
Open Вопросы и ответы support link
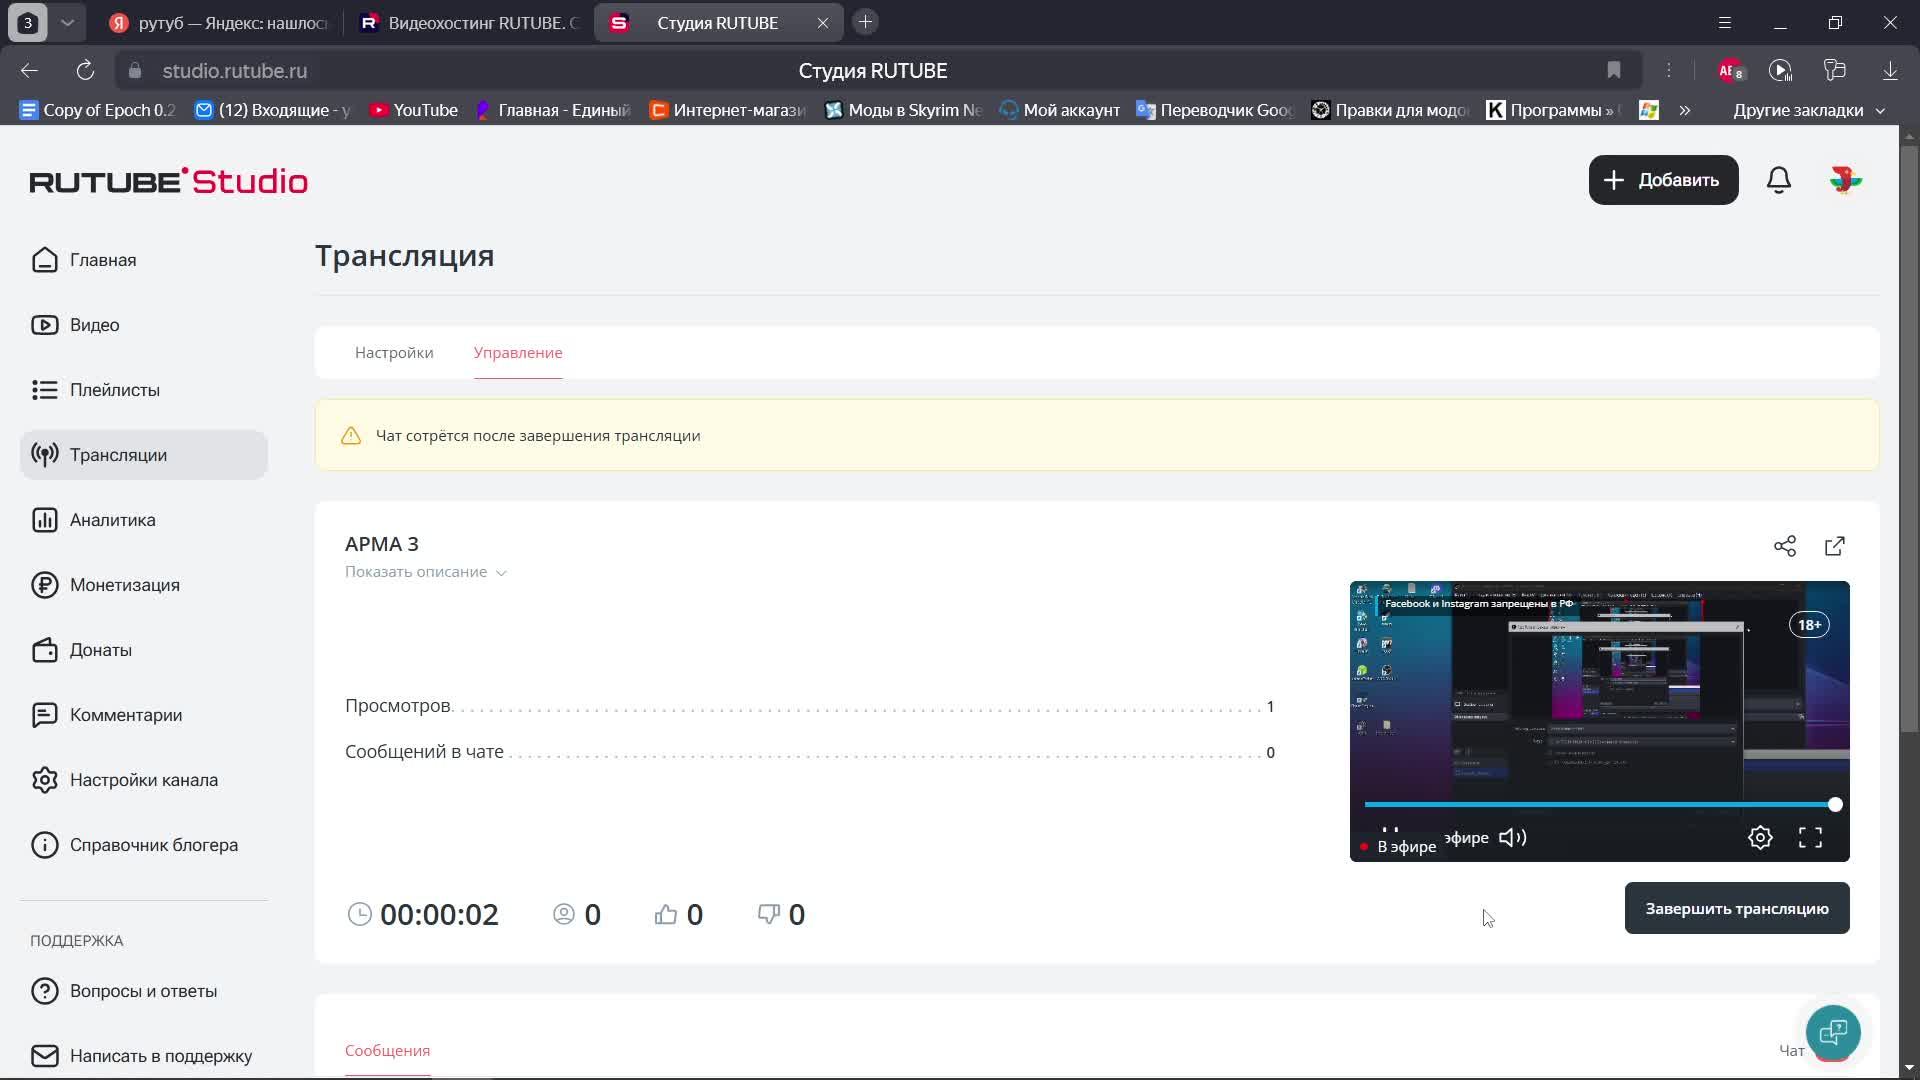(x=143, y=991)
